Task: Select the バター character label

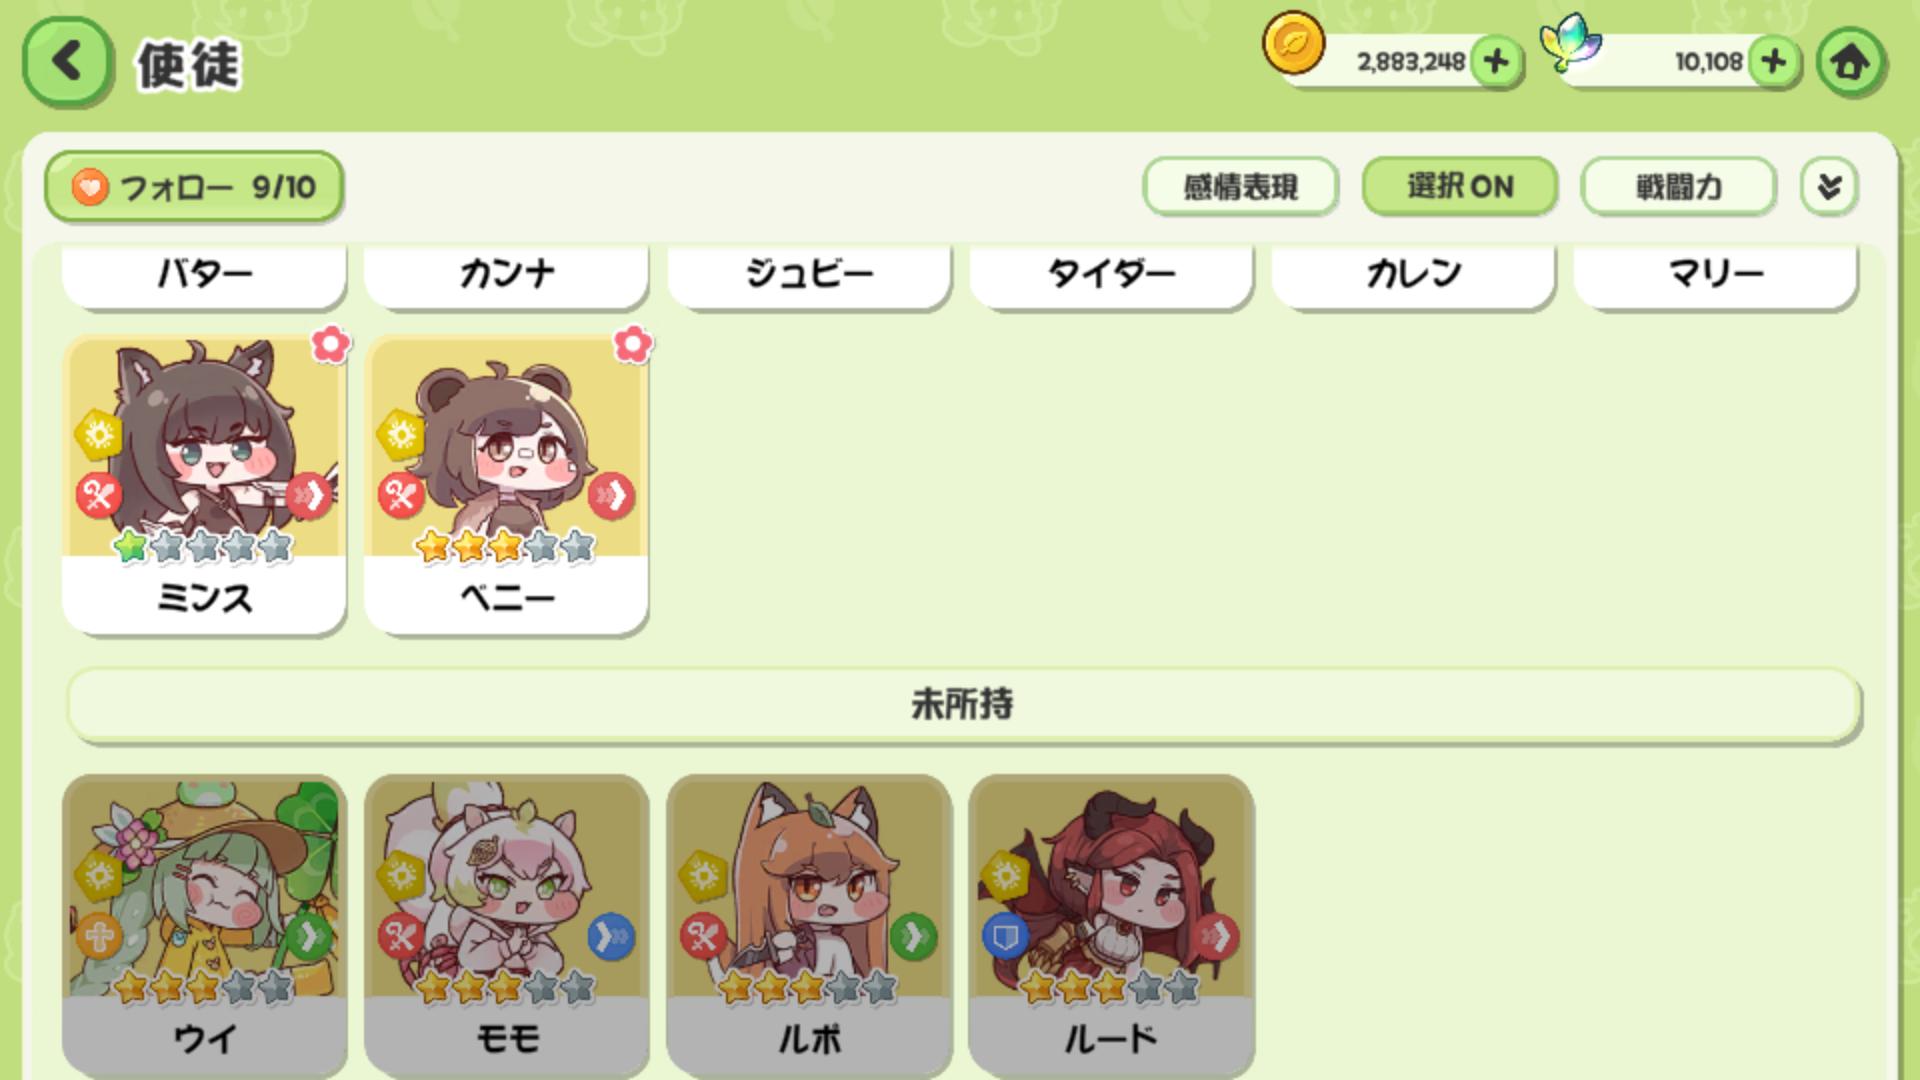Action: tap(204, 274)
